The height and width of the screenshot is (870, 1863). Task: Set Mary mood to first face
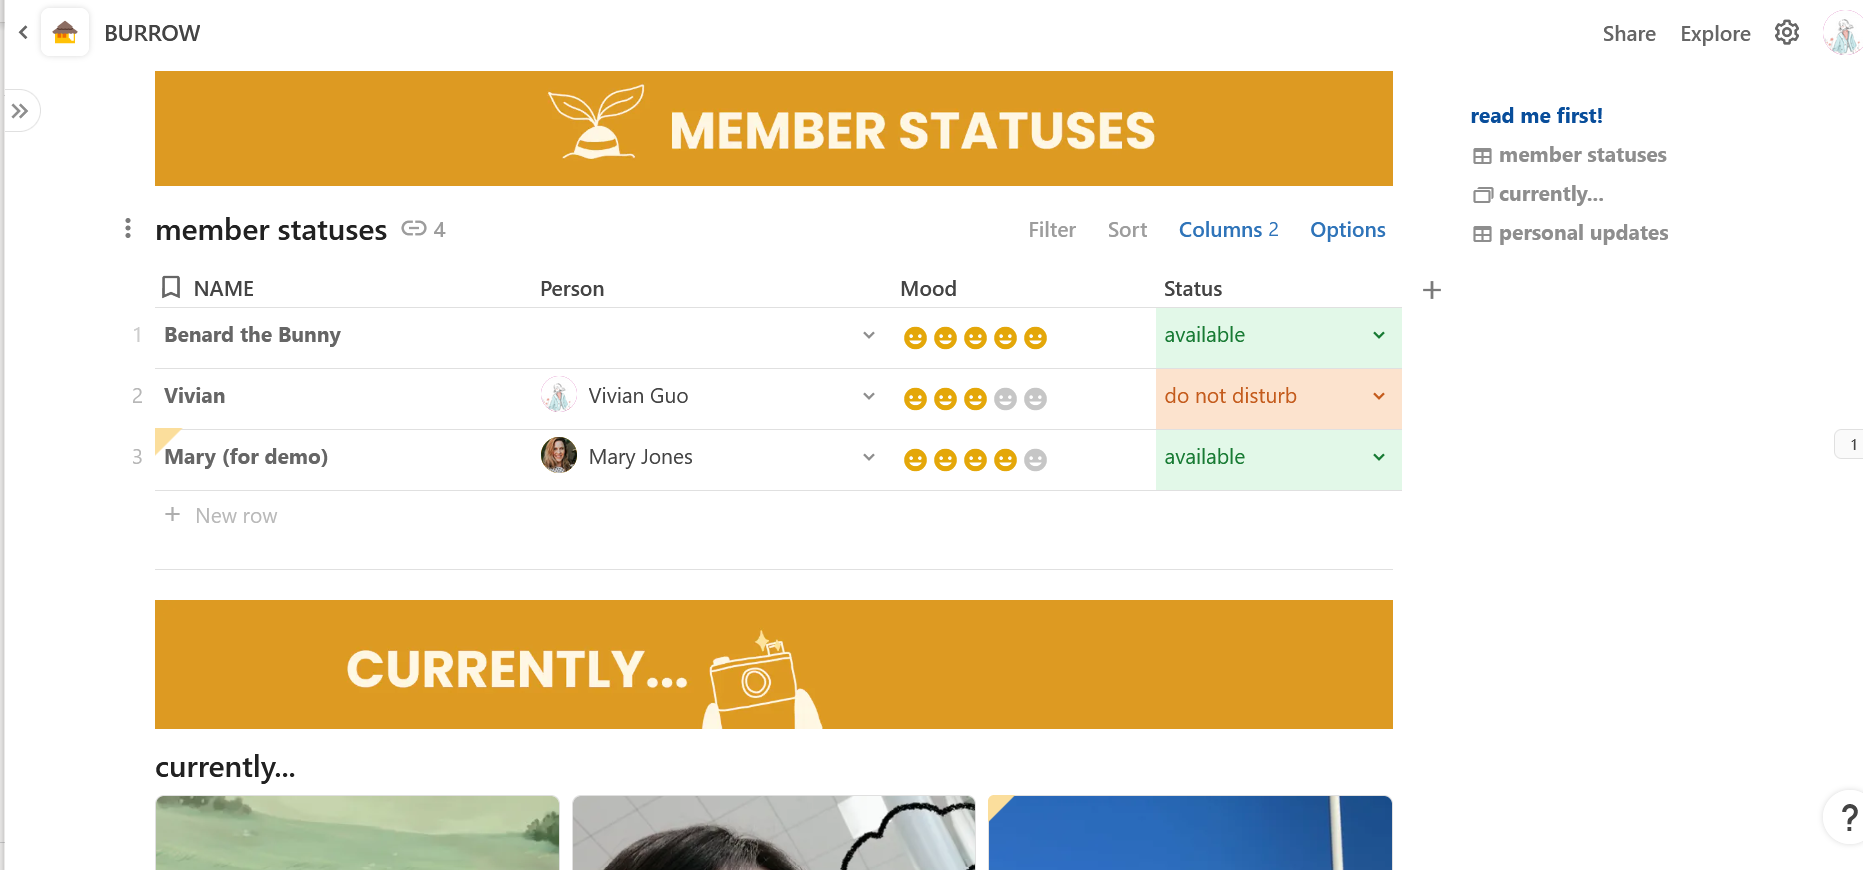click(915, 460)
